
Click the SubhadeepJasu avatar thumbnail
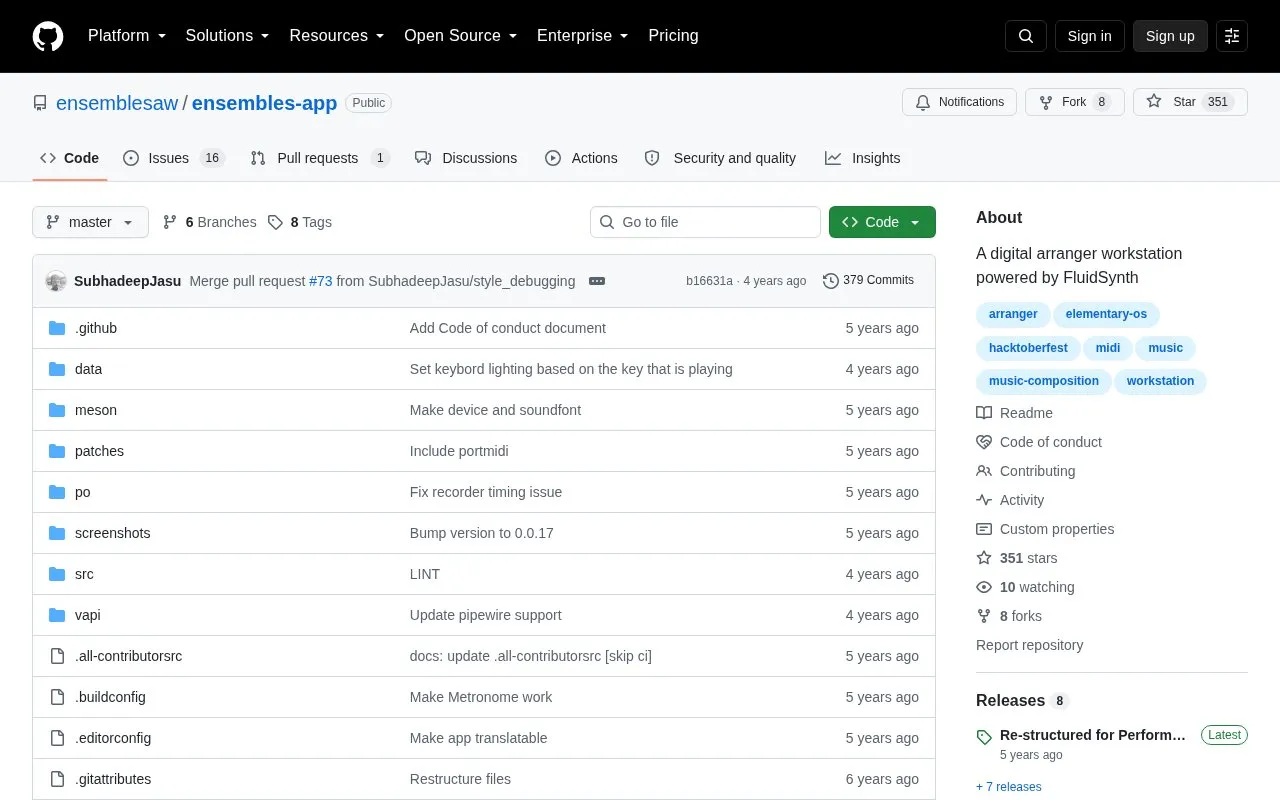pyautogui.click(x=56, y=281)
